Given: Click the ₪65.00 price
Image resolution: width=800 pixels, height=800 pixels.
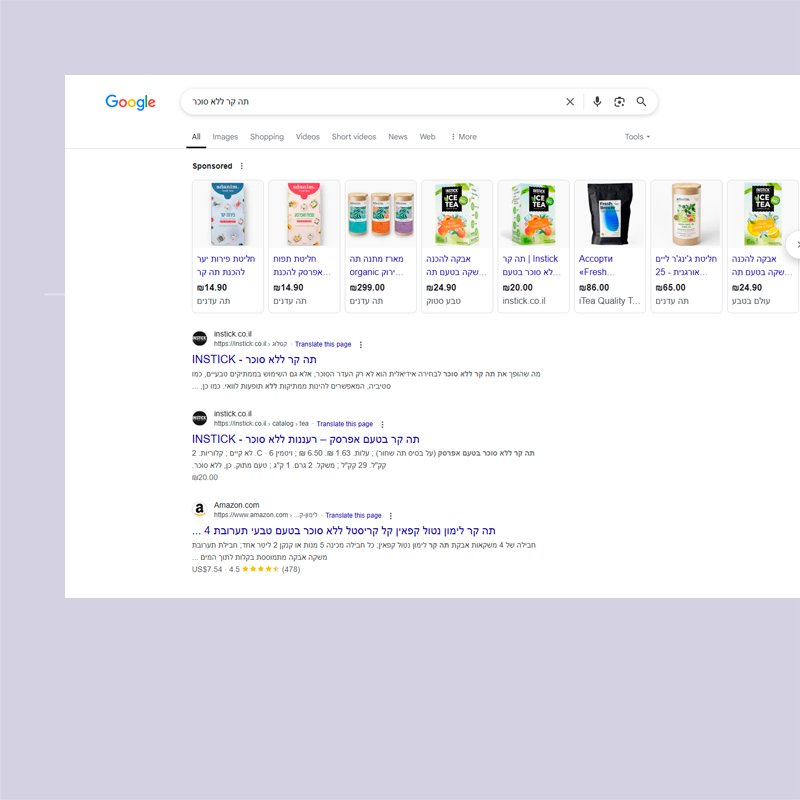Looking at the screenshot, I should tap(670, 288).
